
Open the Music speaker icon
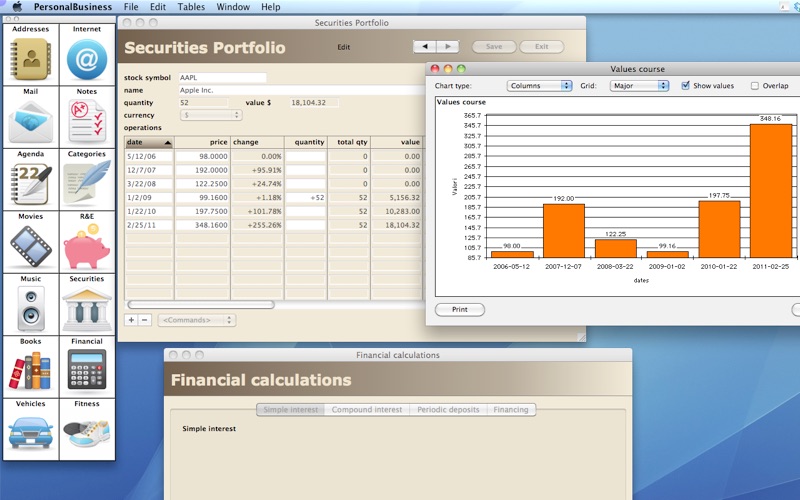(x=31, y=308)
